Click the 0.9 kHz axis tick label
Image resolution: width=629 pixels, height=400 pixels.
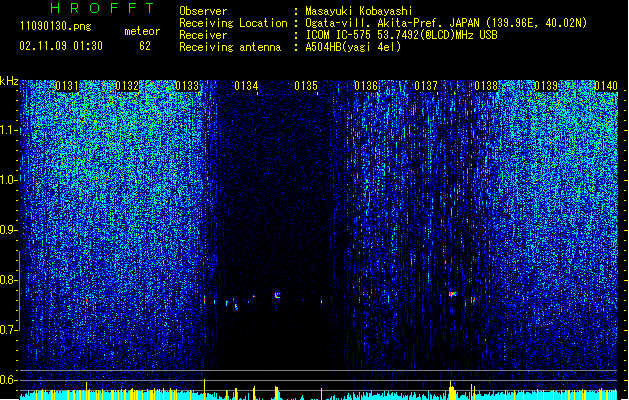pos(8,230)
